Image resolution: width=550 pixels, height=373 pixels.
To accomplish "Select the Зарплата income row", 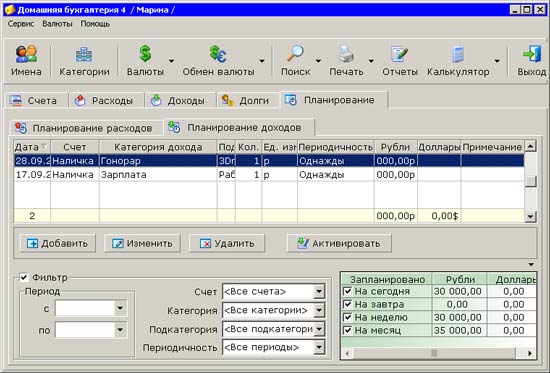I will point(269,174).
